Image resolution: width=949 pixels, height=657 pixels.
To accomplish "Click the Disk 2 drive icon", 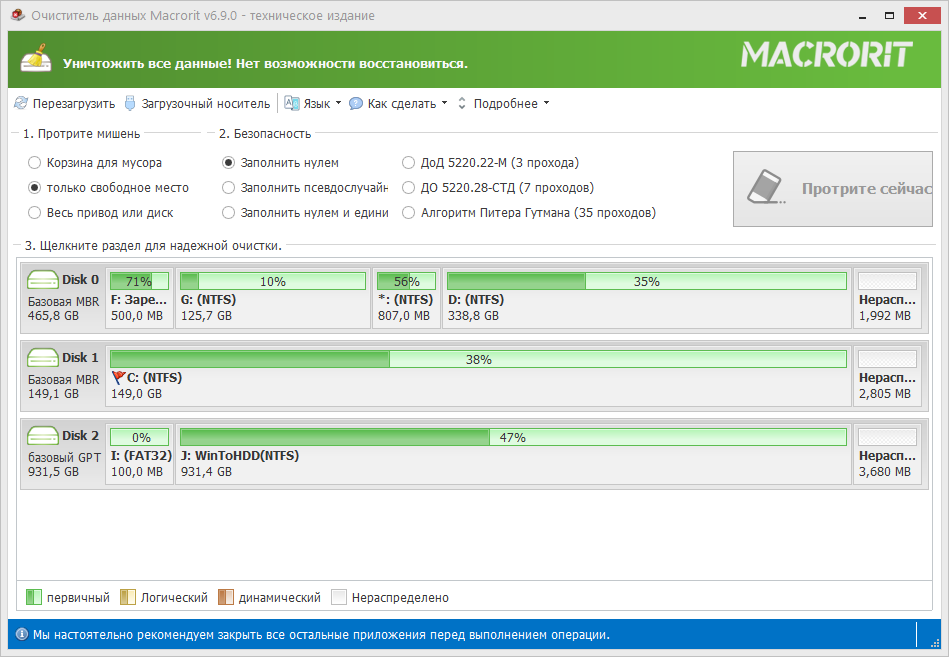I will click(x=42, y=436).
